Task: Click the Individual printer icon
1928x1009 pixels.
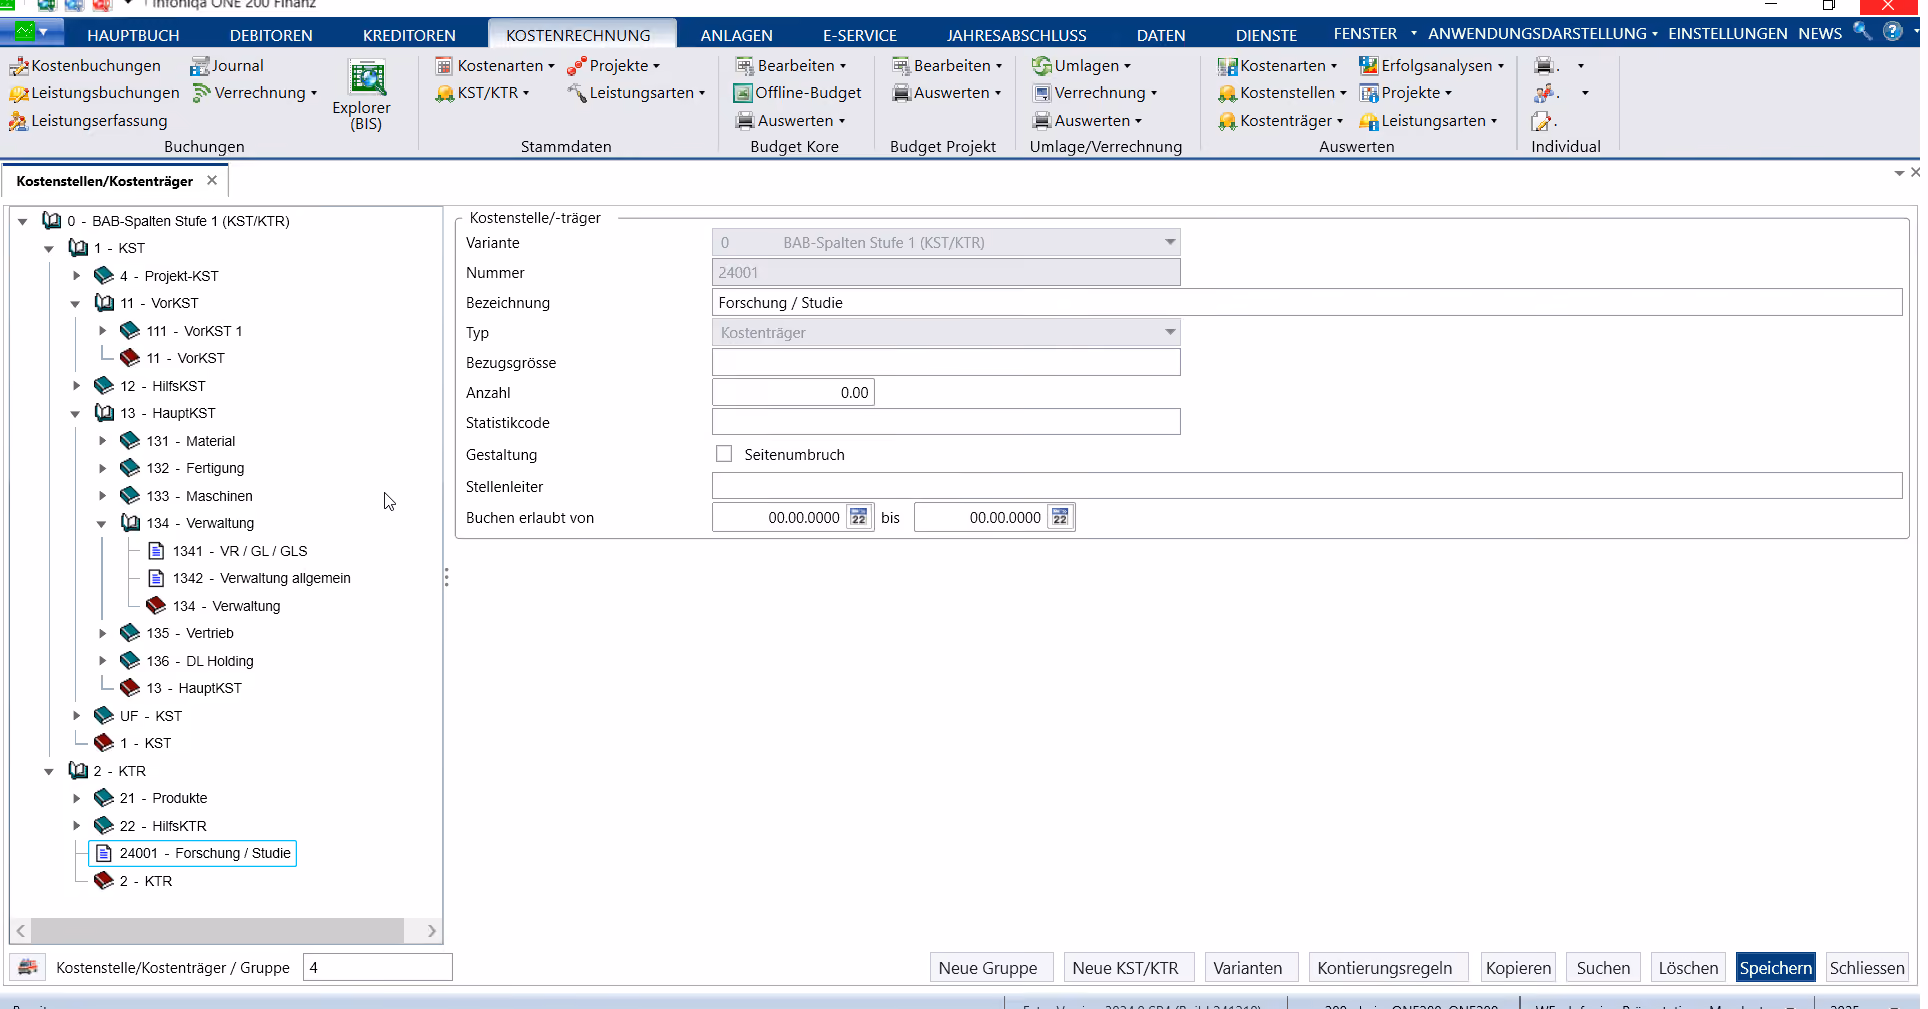Action: point(1546,66)
